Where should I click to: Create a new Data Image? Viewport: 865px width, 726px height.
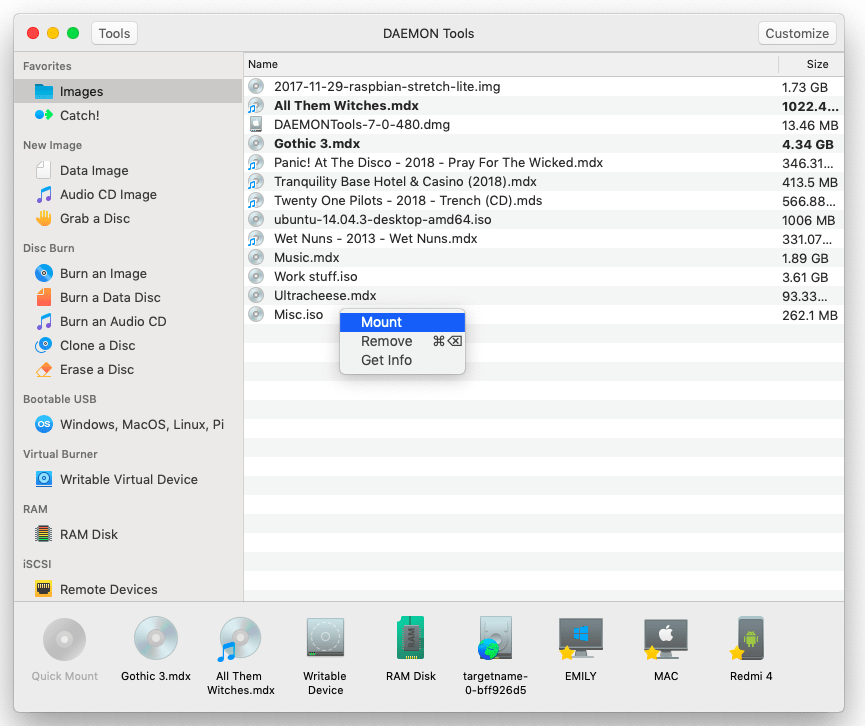[x=94, y=170]
